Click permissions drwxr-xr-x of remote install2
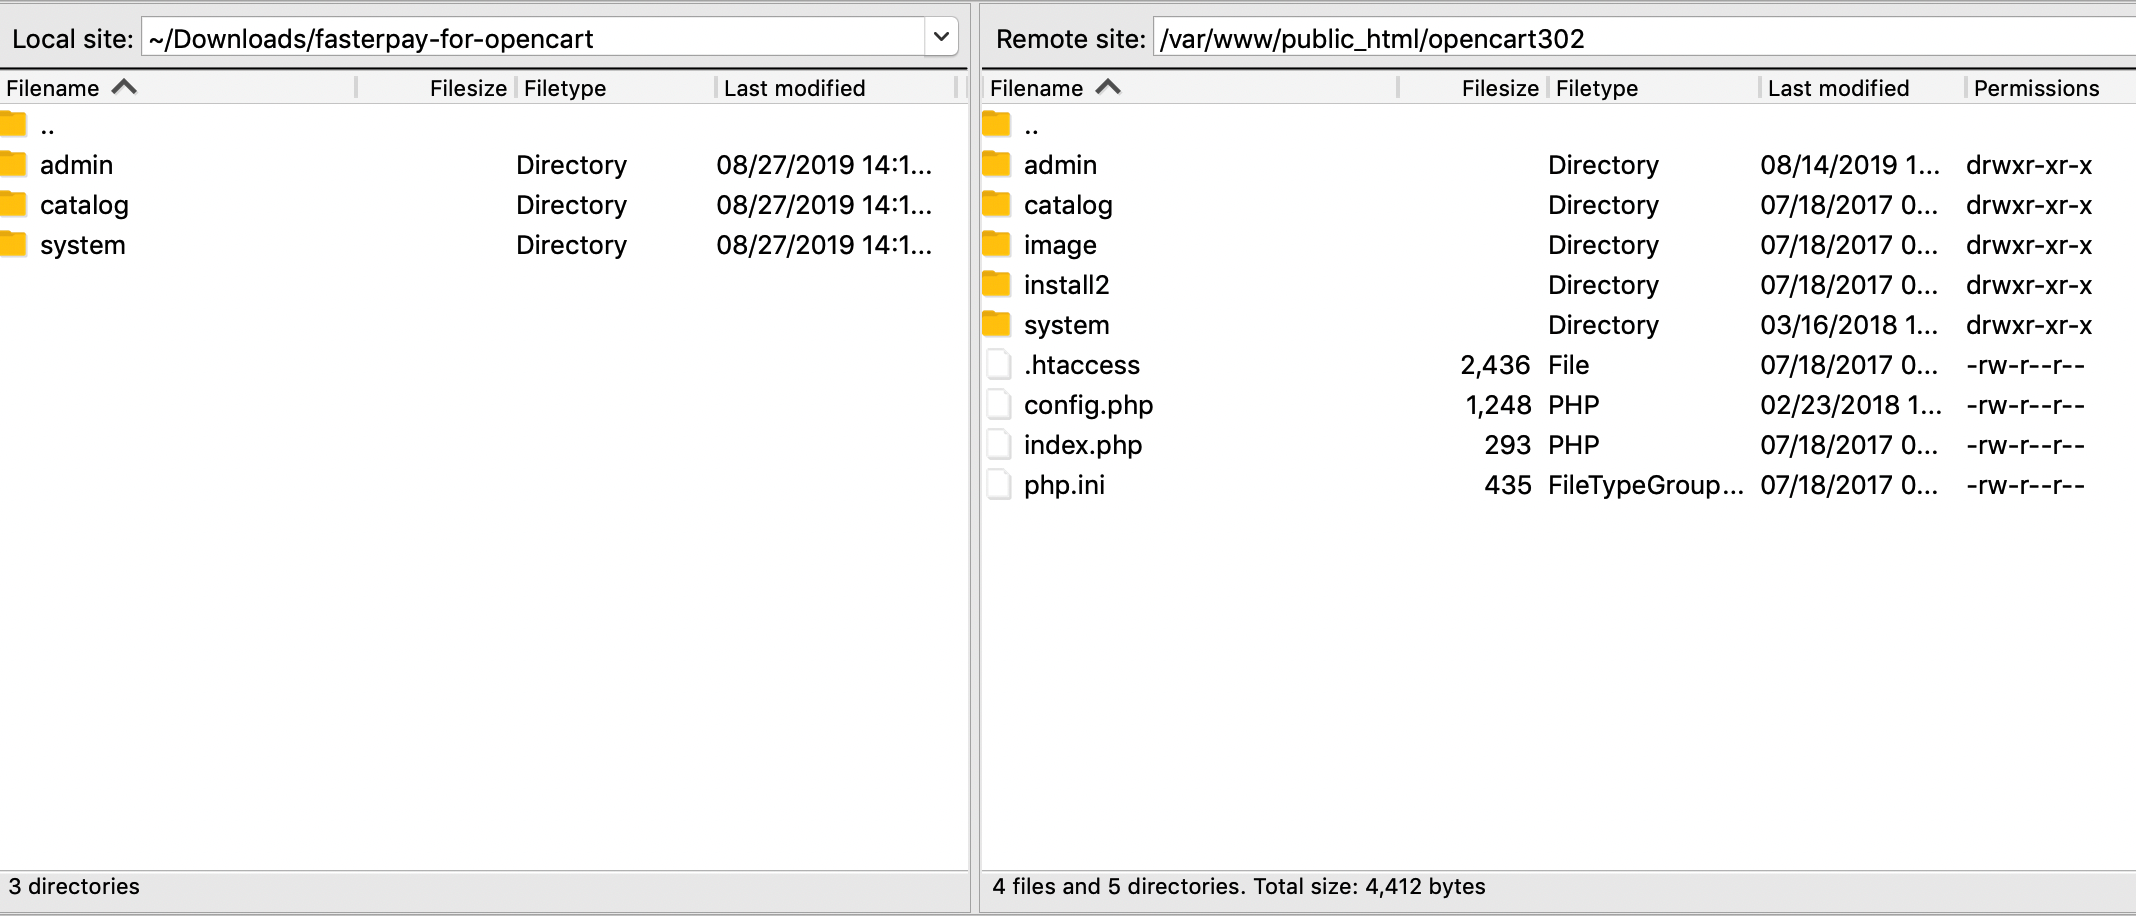Image resolution: width=2136 pixels, height=916 pixels. [2029, 285]
